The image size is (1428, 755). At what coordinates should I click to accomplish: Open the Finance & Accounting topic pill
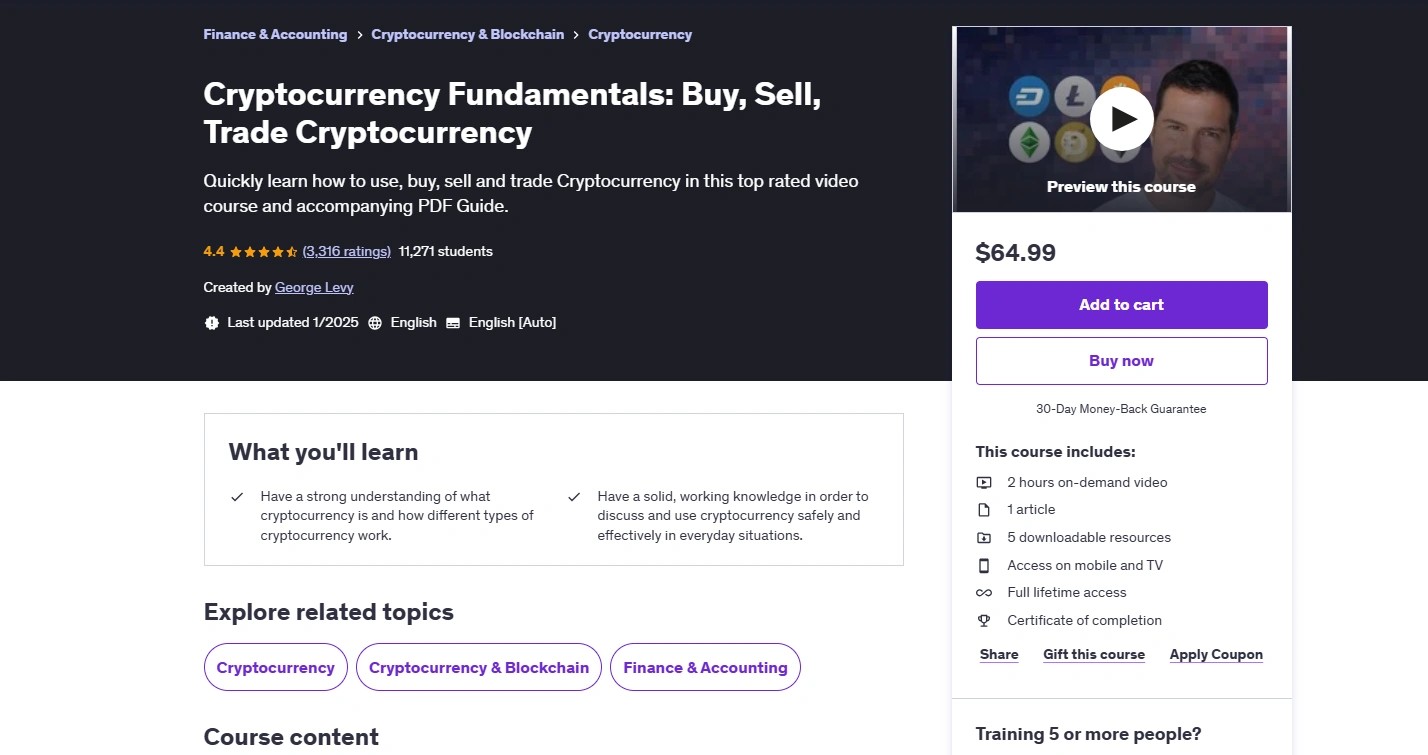click(x=705, y=667)
